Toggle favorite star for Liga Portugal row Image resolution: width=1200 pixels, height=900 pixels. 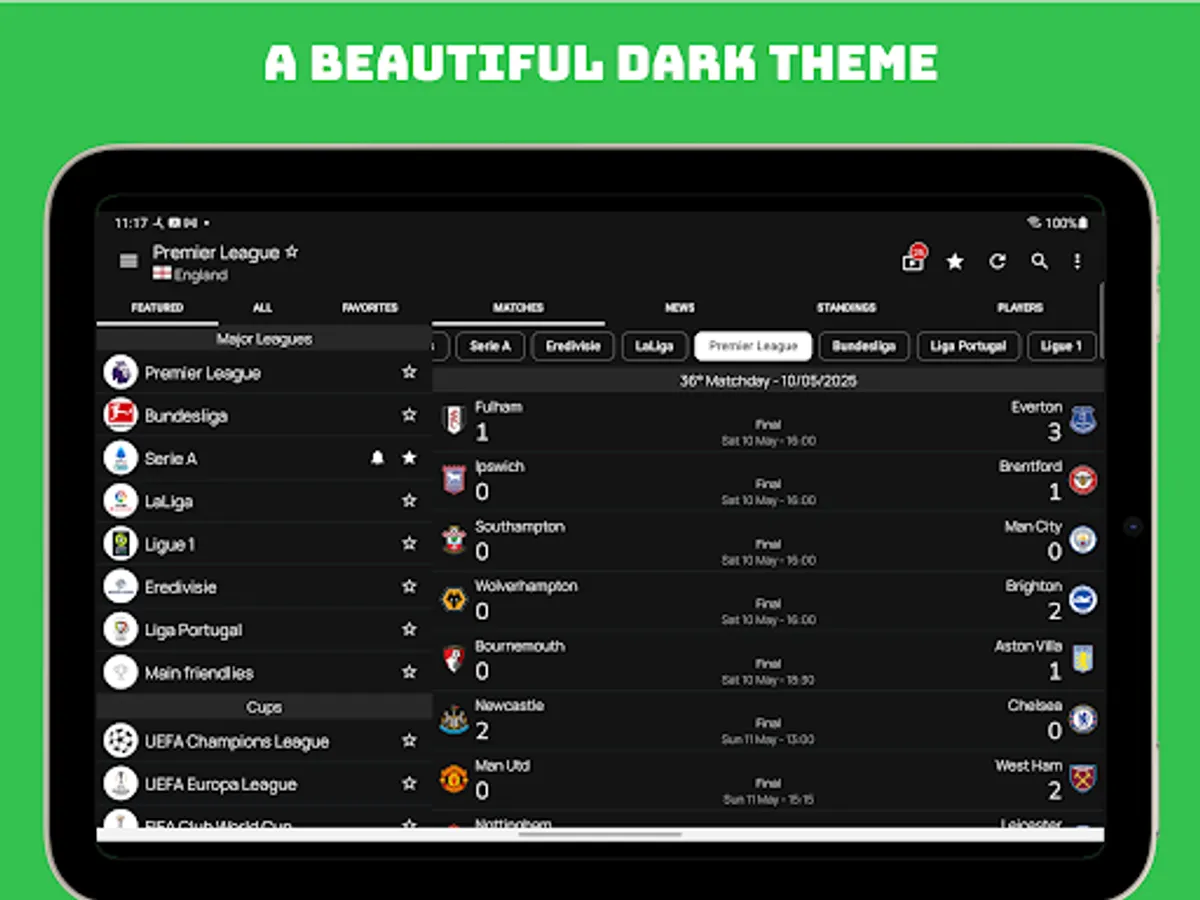(409, 629)
